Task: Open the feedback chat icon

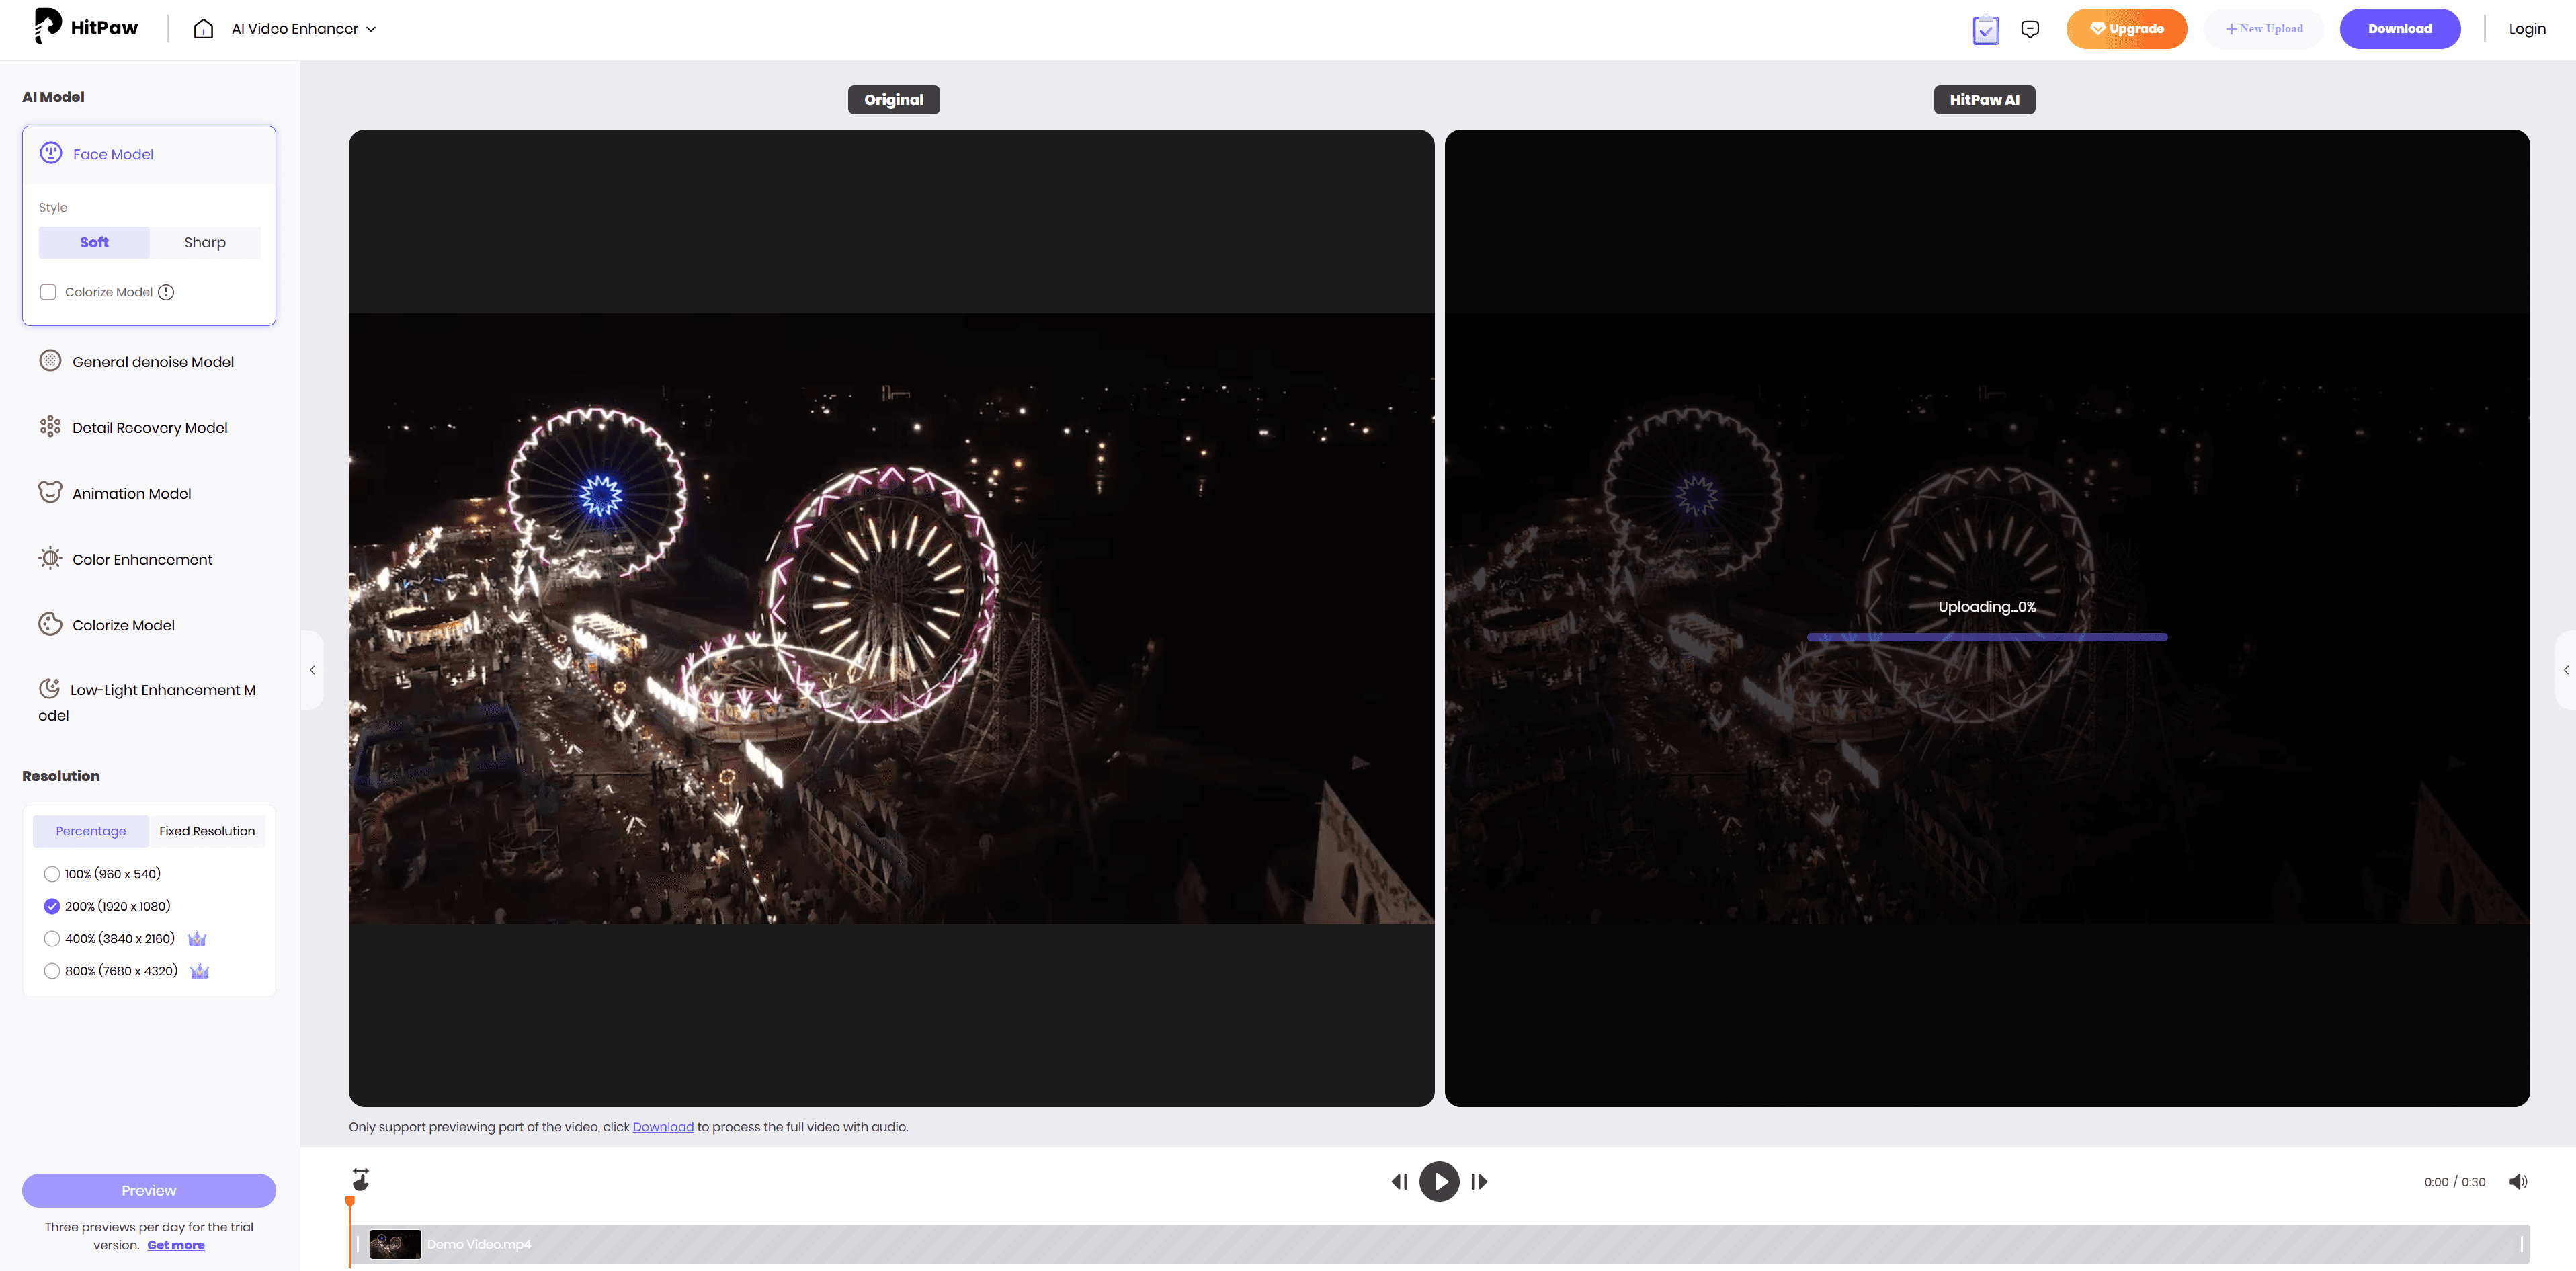Action: point(2030,29)
